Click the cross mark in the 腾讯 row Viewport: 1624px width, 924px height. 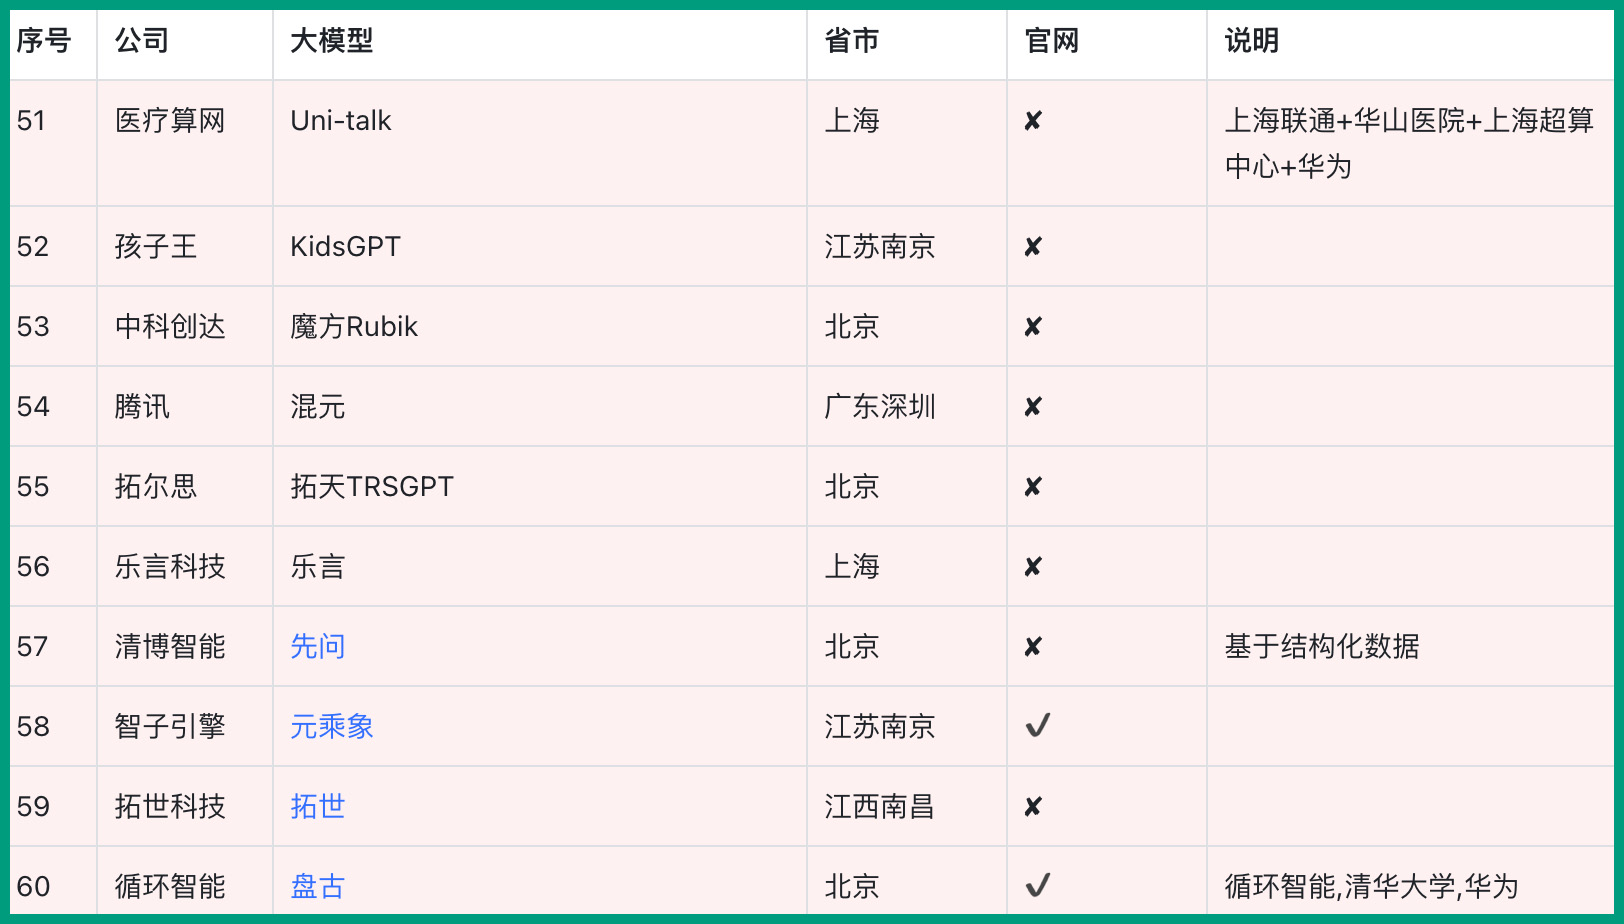1033,407
